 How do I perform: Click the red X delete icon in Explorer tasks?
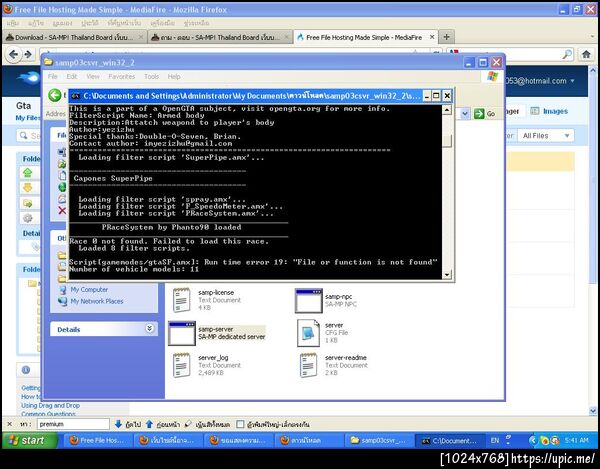(x=62, y=210)
